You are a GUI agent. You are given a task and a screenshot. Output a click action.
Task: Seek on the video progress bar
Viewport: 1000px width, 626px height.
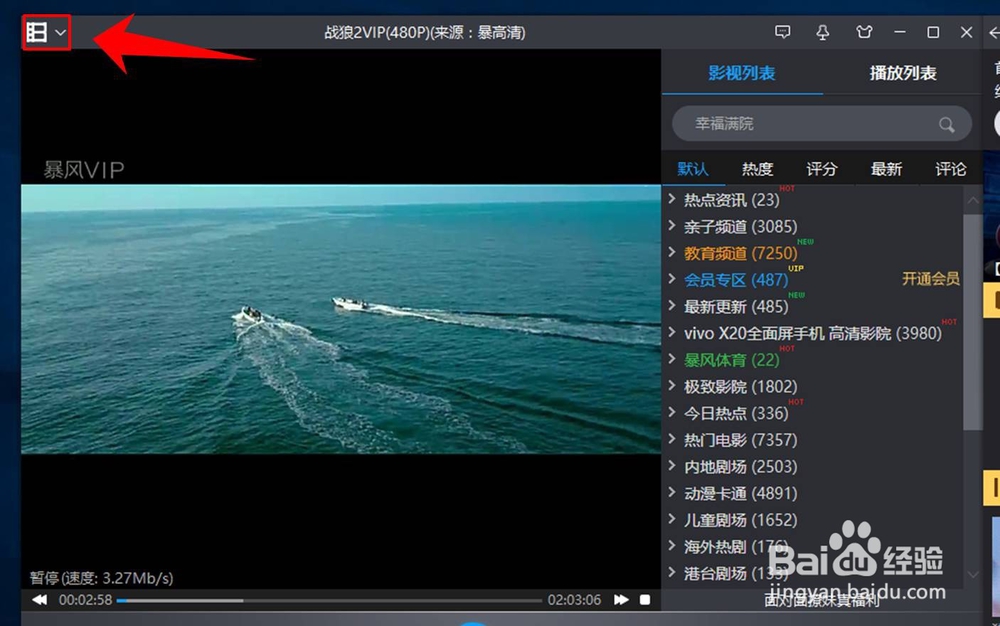[329, 601]
